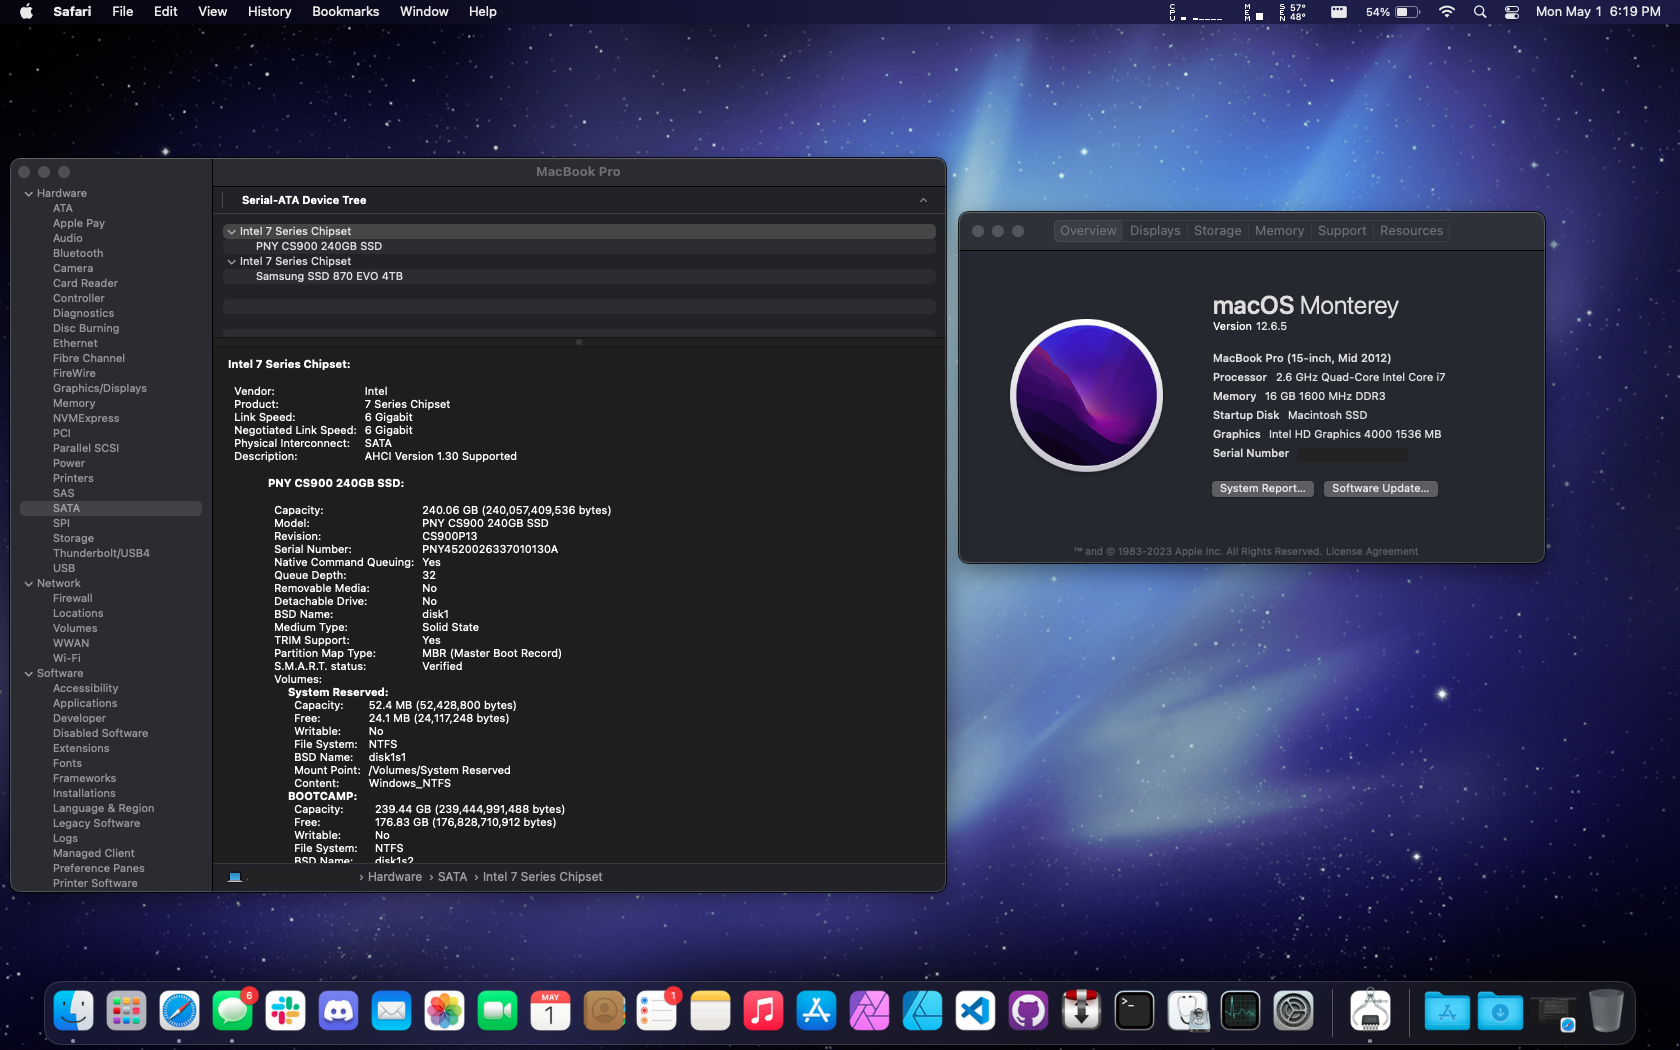Launch Safari from the dock
The image size is (1680, 1050).
(x=180, y=1011)
